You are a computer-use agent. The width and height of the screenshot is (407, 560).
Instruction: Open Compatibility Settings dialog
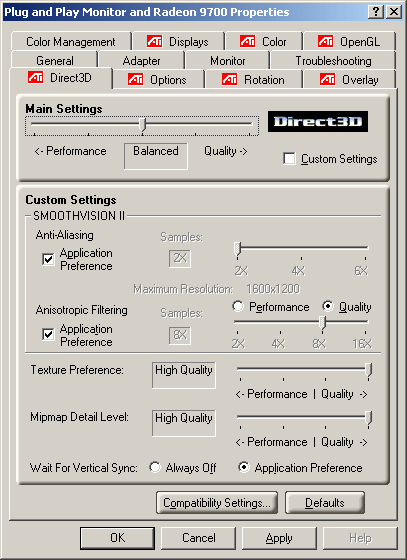coord(217,503)
